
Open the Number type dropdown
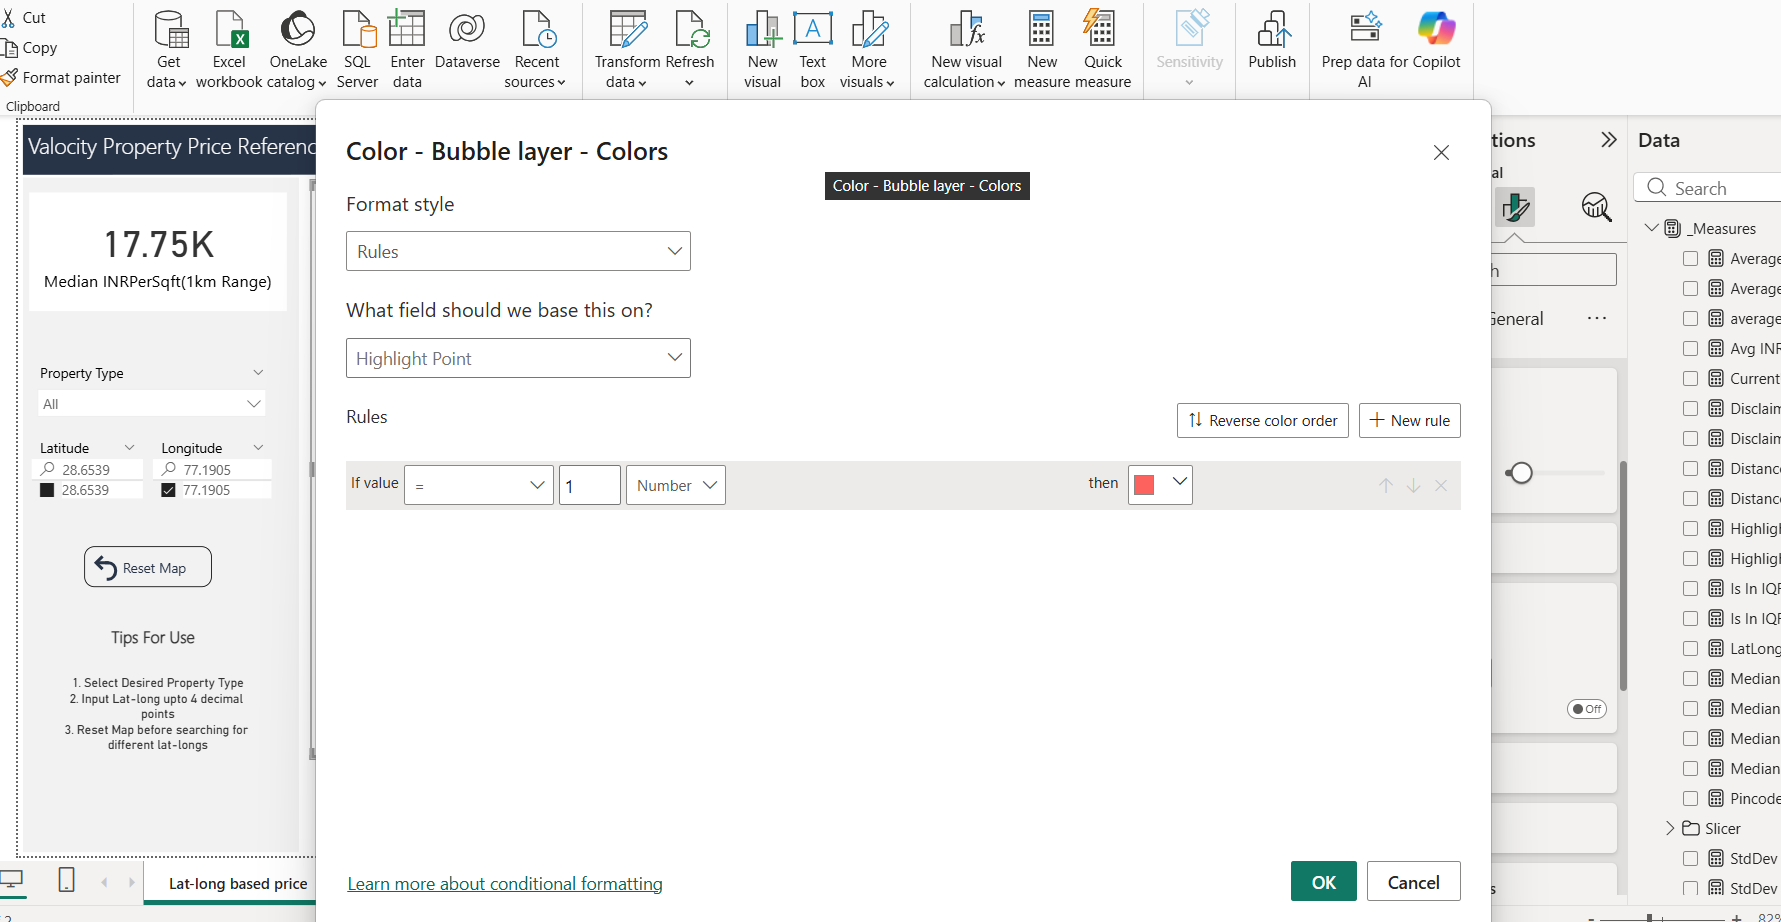click(676, 485)
